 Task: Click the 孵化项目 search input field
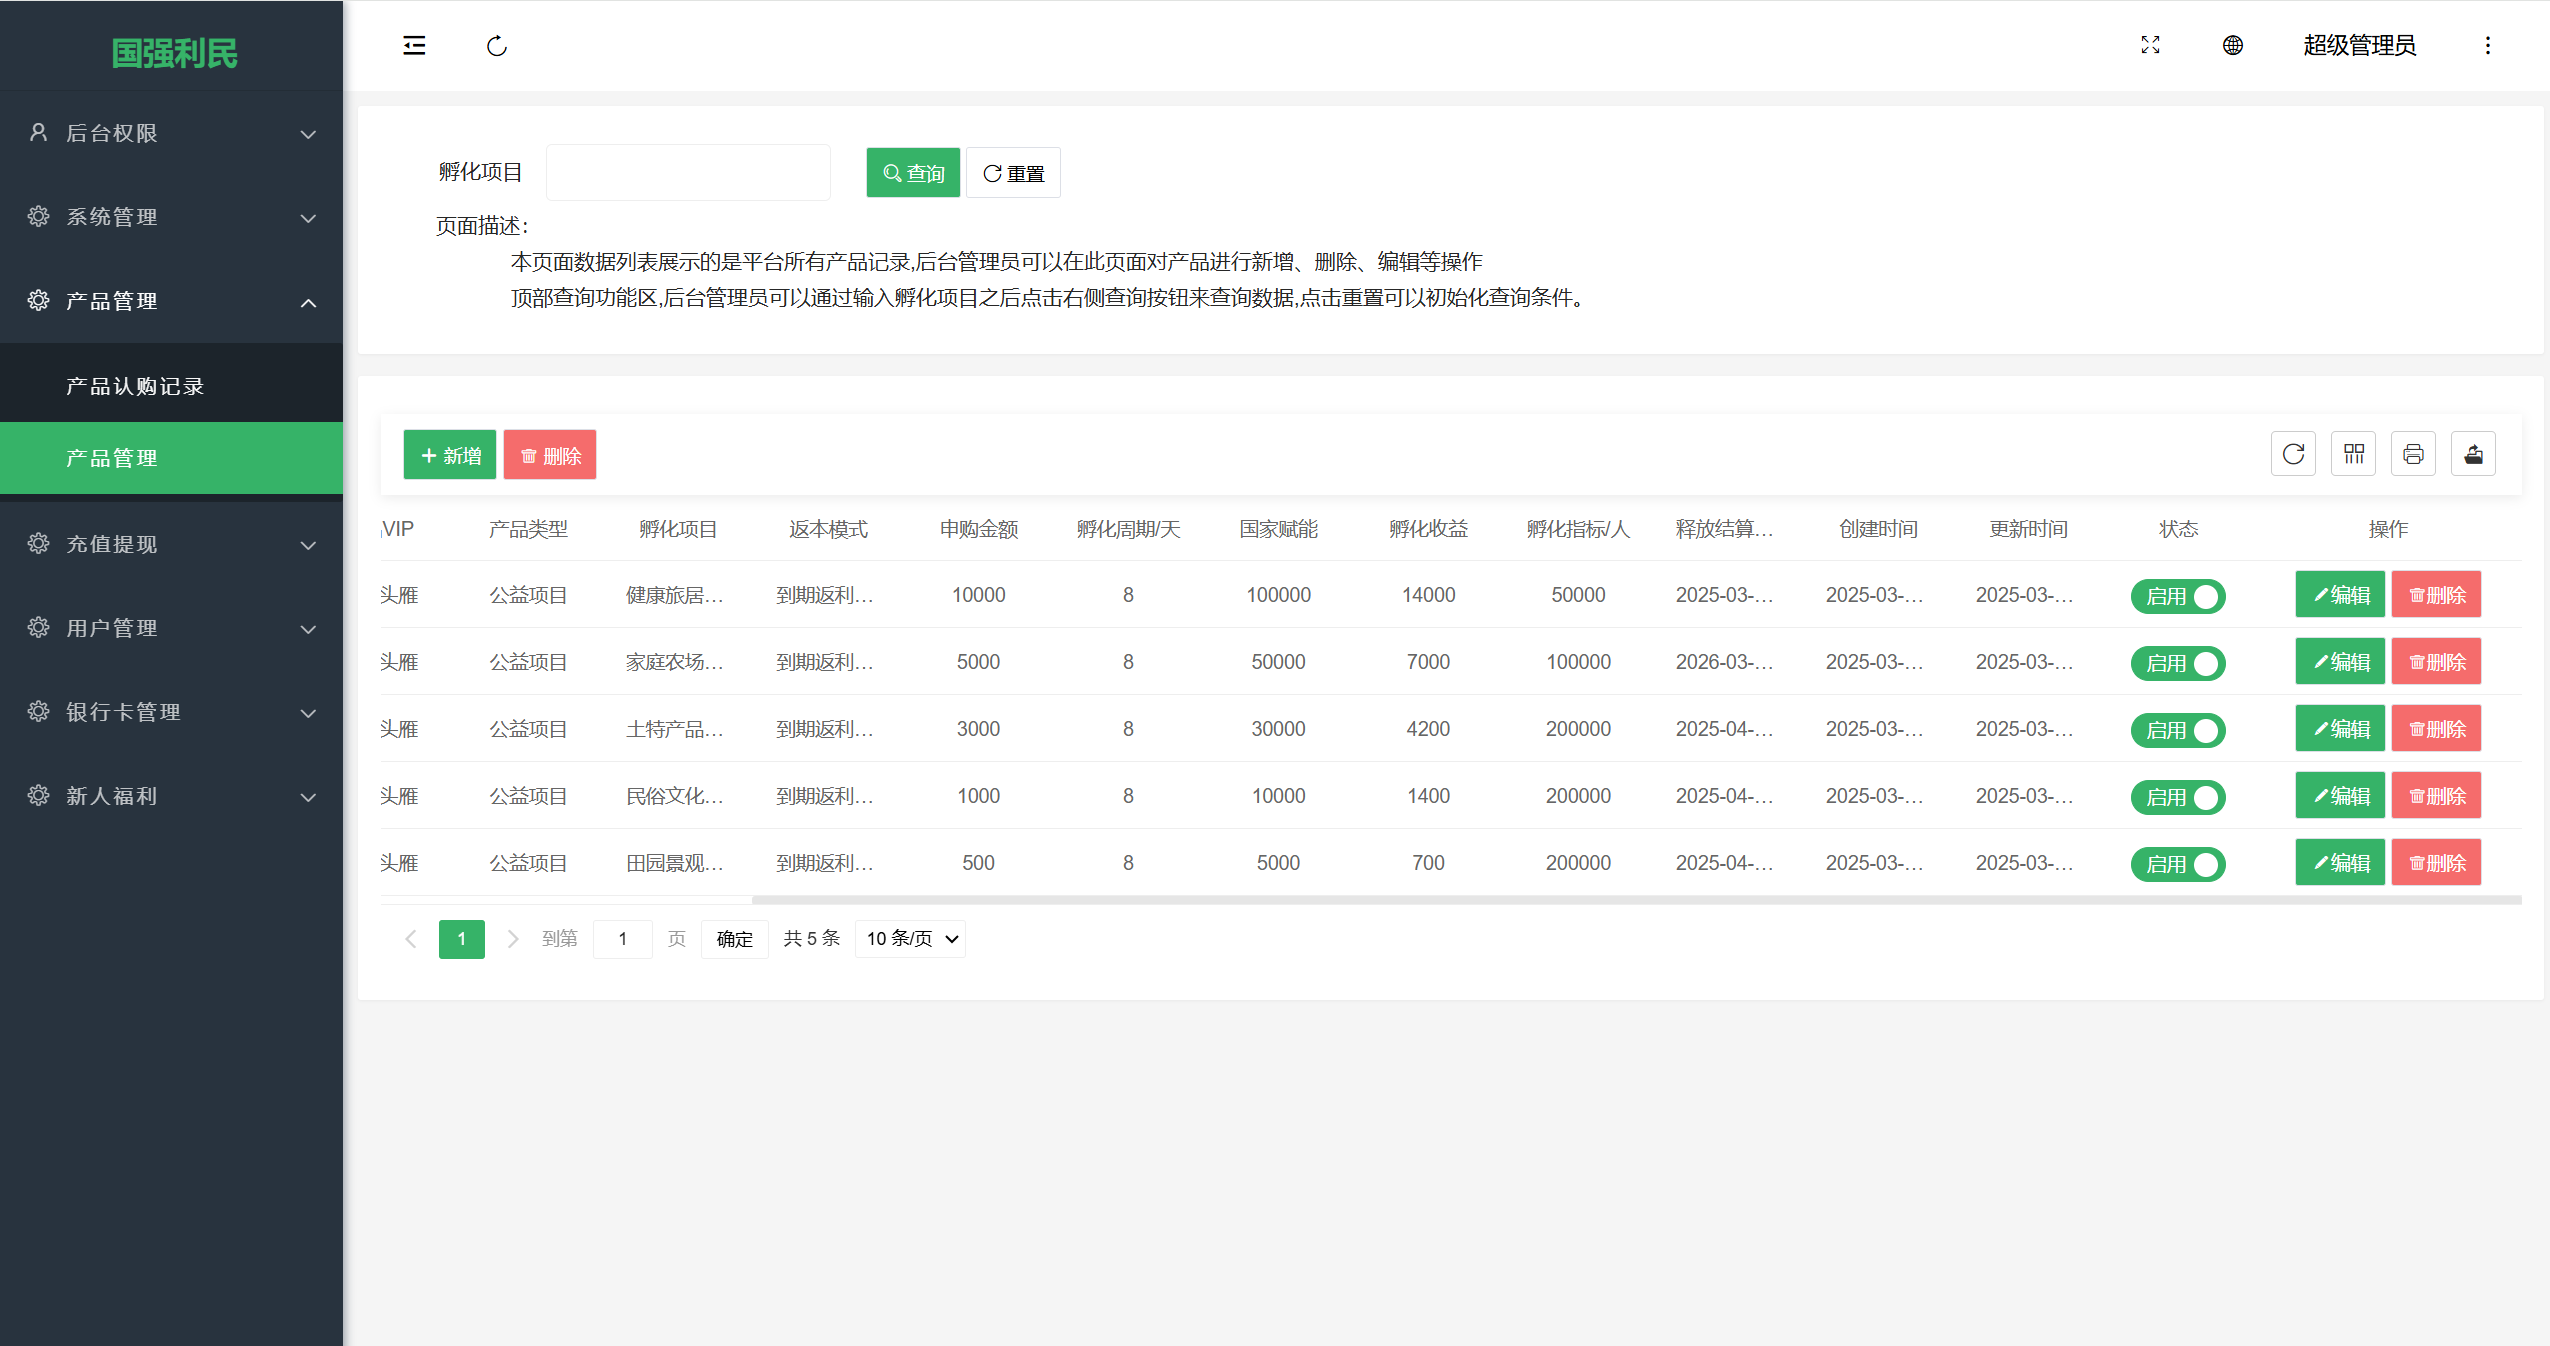pyautogui.click(x=688, y=173)
